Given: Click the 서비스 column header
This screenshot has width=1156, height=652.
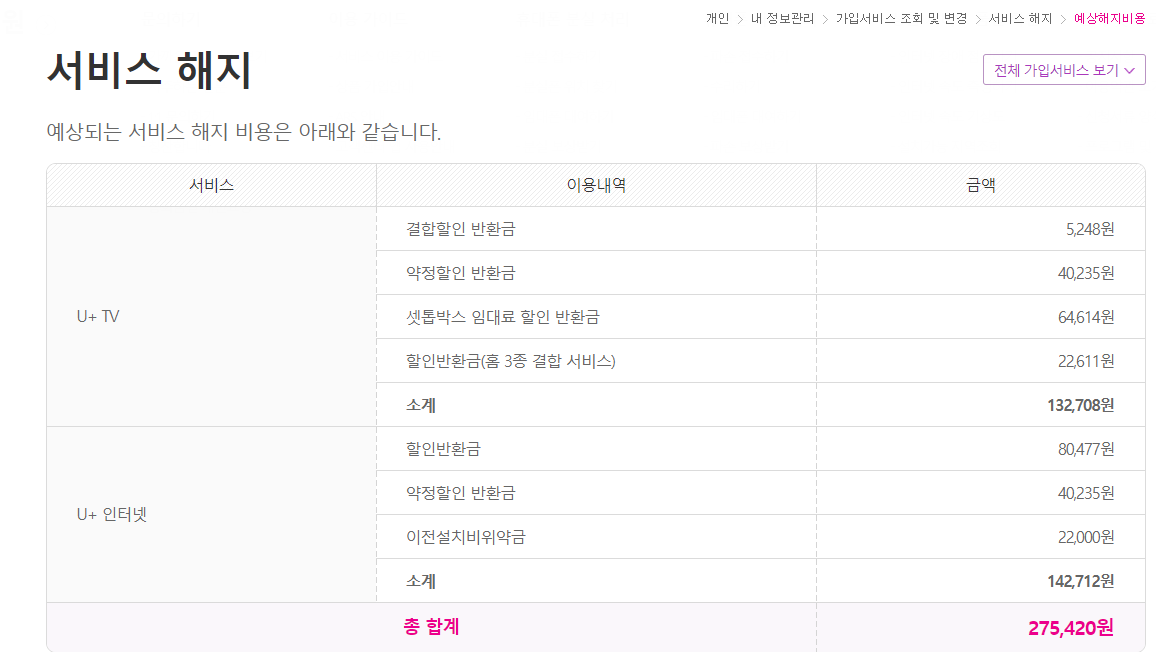Looking at the screenshot, I should click(211, 185).
